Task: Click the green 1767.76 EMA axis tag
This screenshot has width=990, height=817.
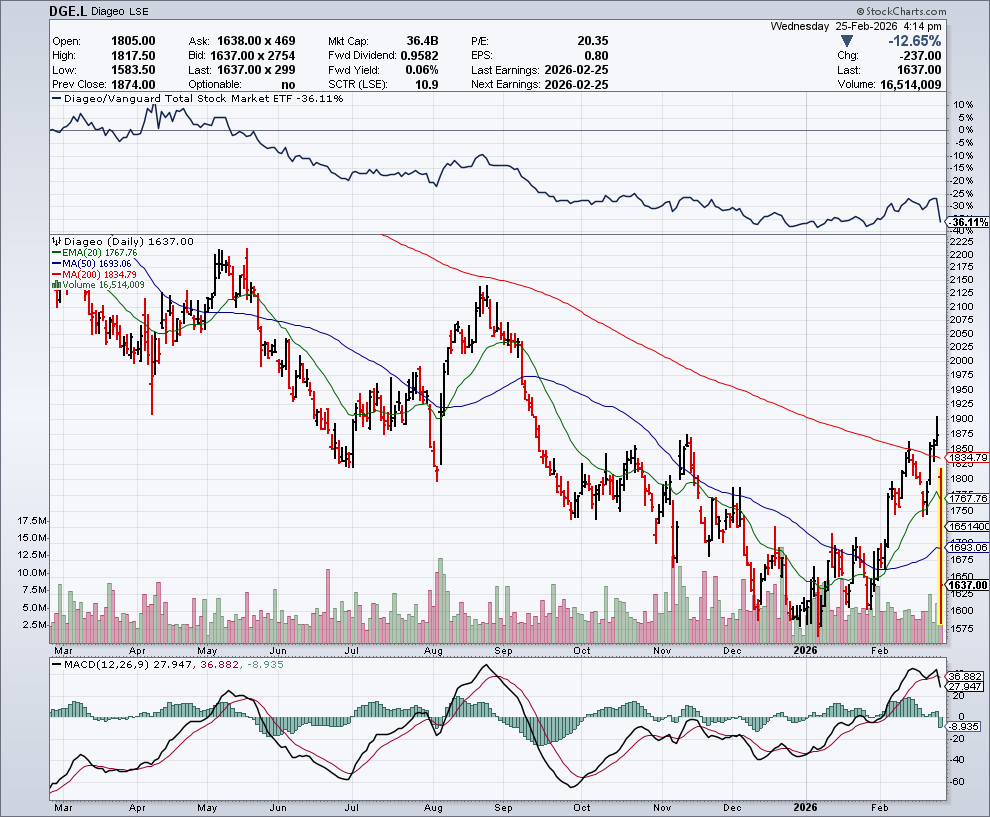Action: coord(966,497)
